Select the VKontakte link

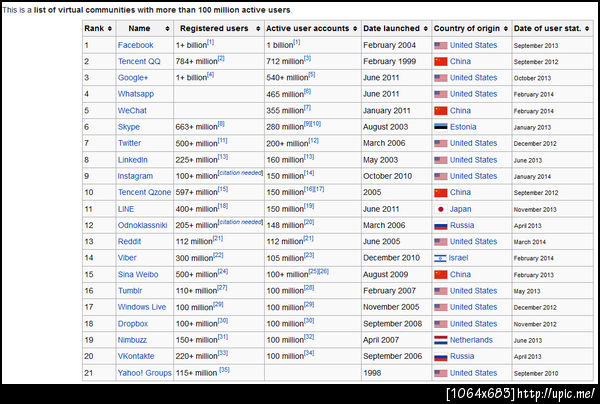(136, 356)
